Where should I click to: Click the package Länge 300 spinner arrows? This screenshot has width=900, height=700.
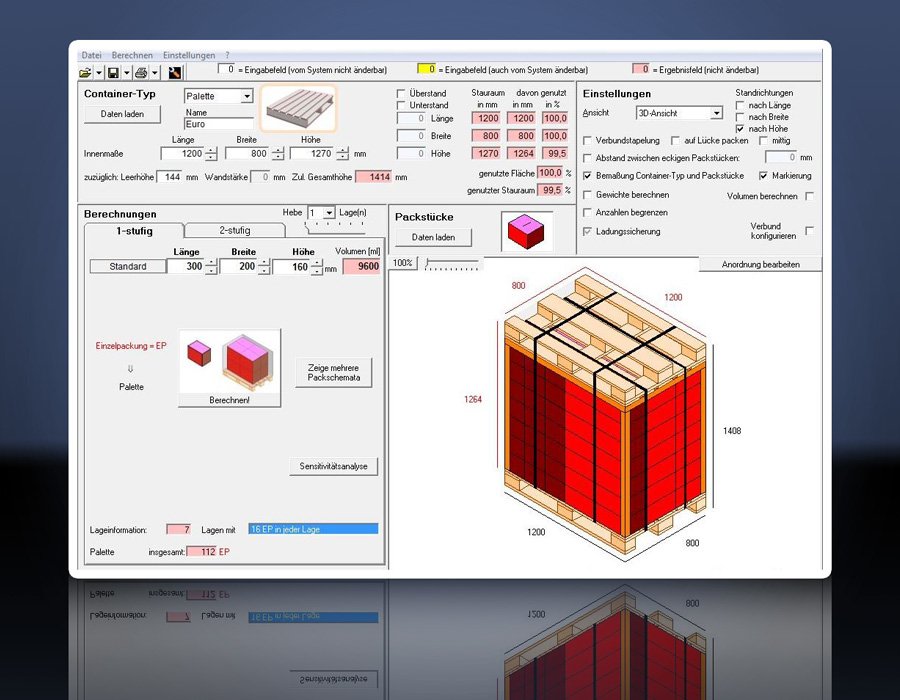pos(211,267)
